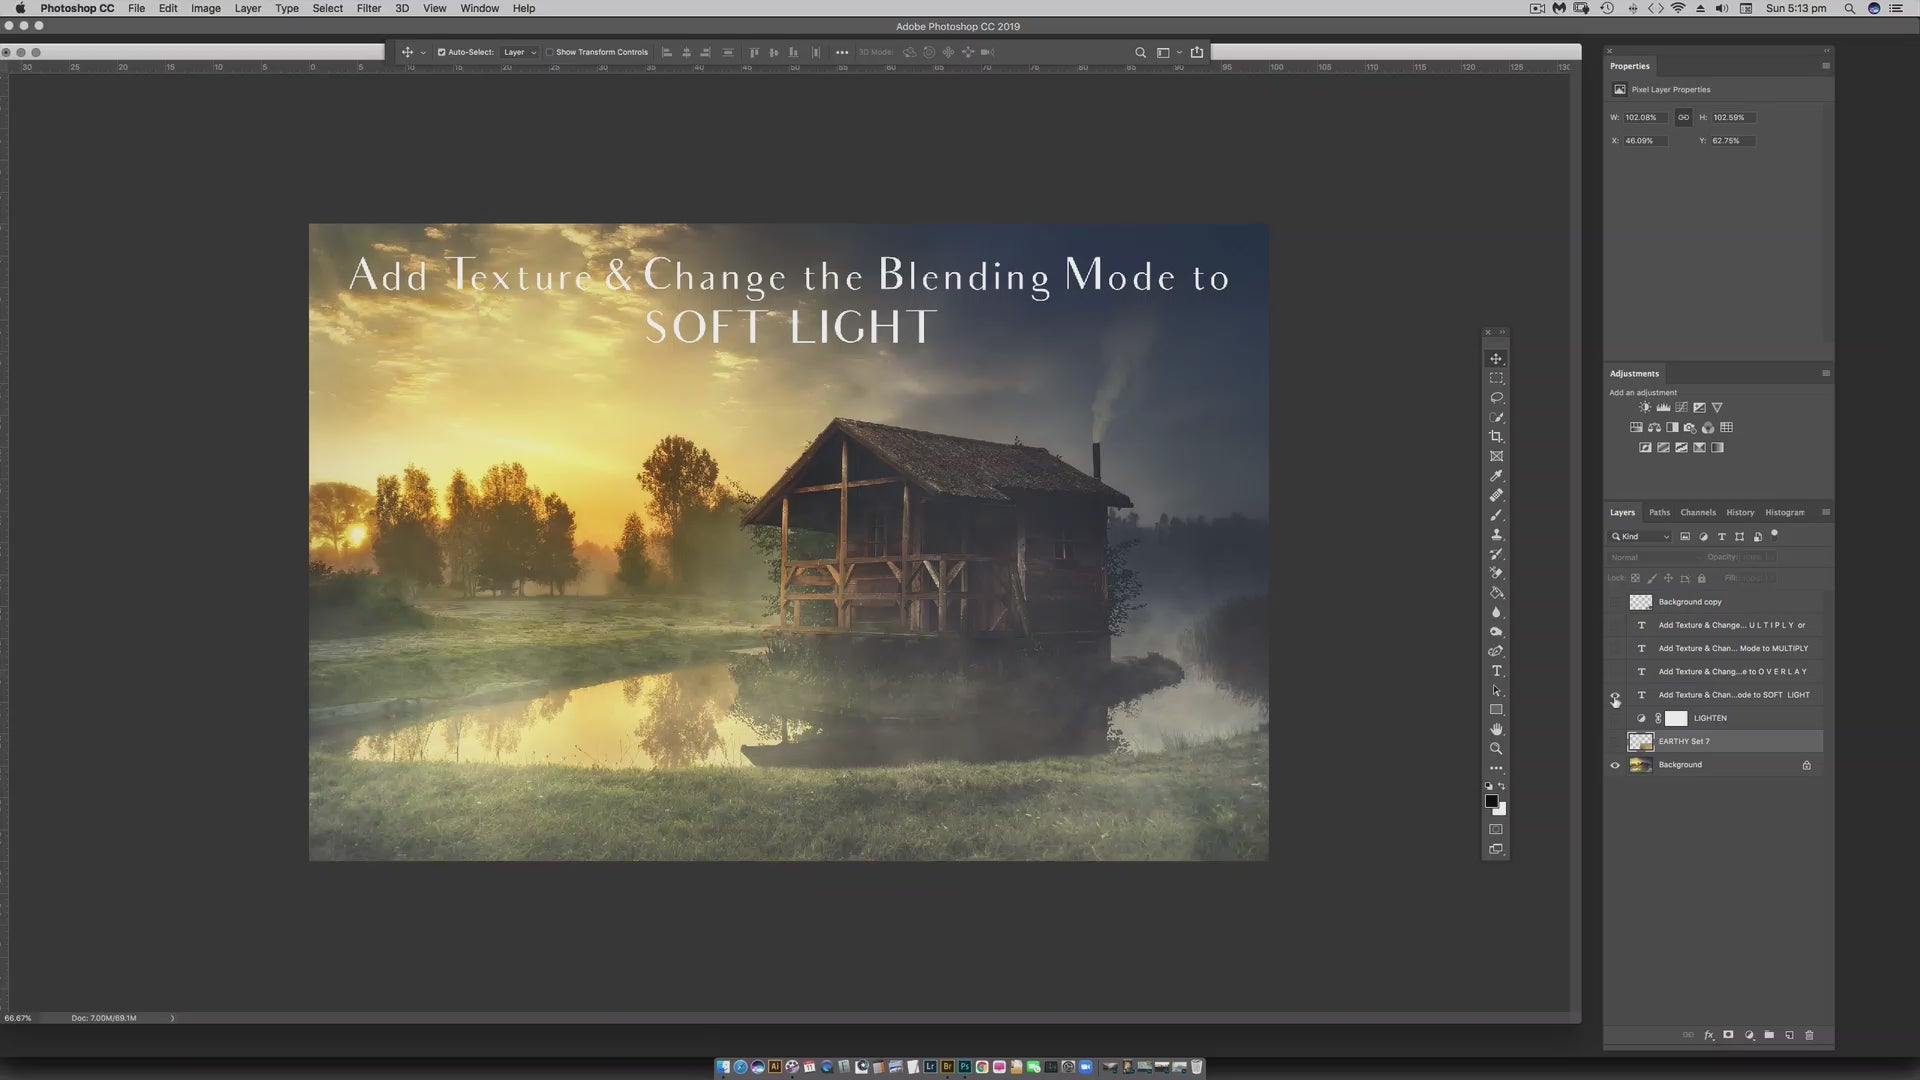Select the Eyedropper tool
The height and width of the screenshot is (1080, 1920).
click(1496, 476)
